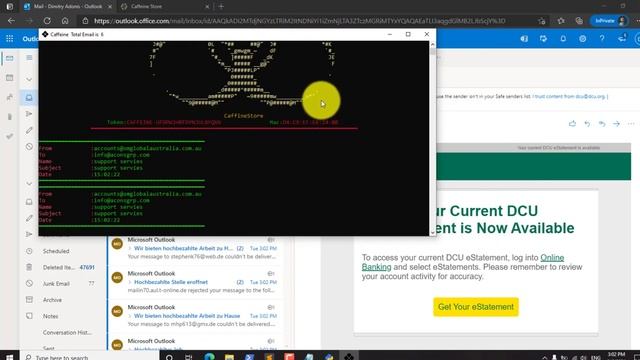Open the Help question mark icon
This screenshot has height=360, width=640.
point(602,39)
